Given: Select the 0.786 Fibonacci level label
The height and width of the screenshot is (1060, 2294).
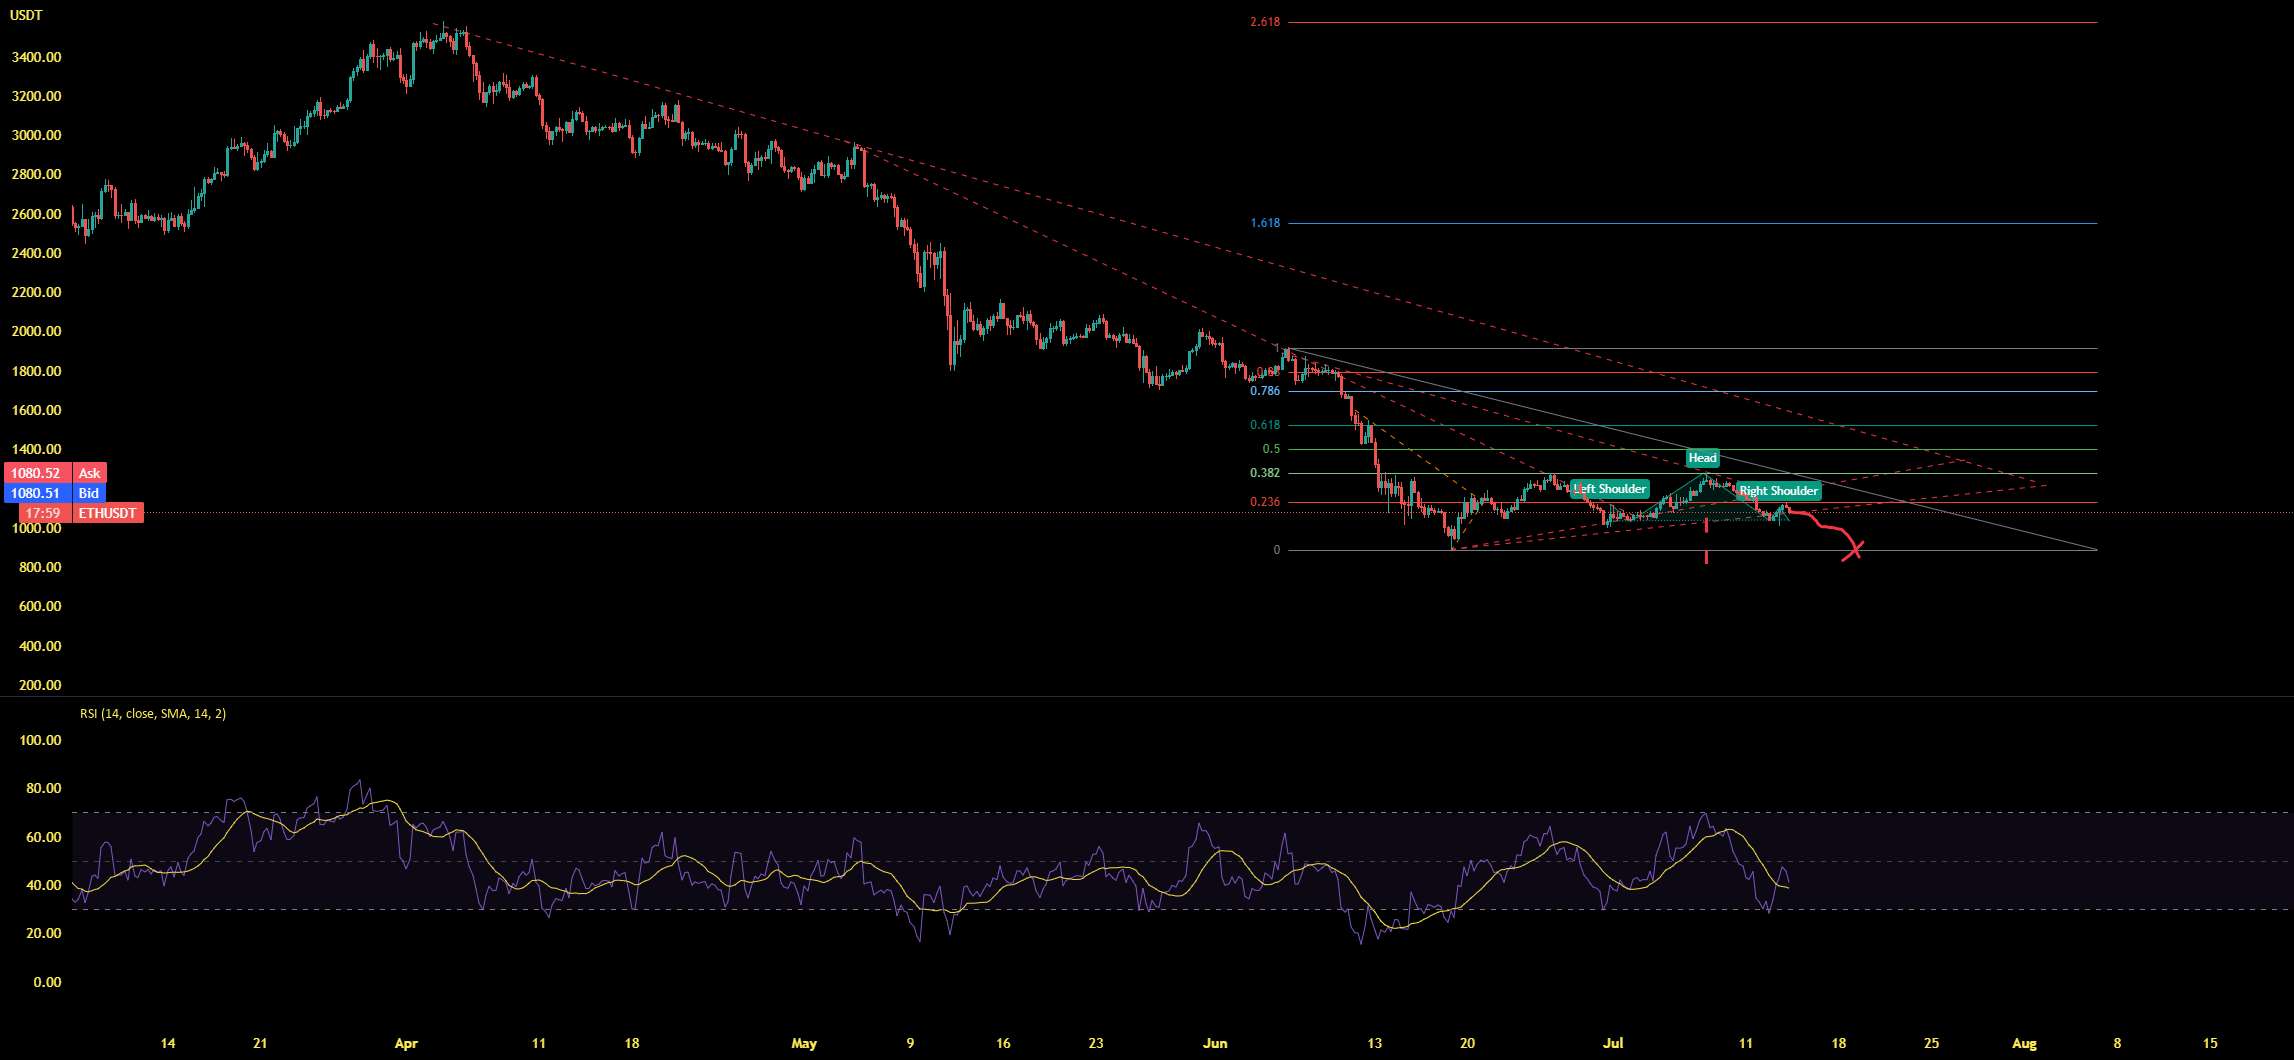Looking at the screenshot, I should [x=1264, y=391].
